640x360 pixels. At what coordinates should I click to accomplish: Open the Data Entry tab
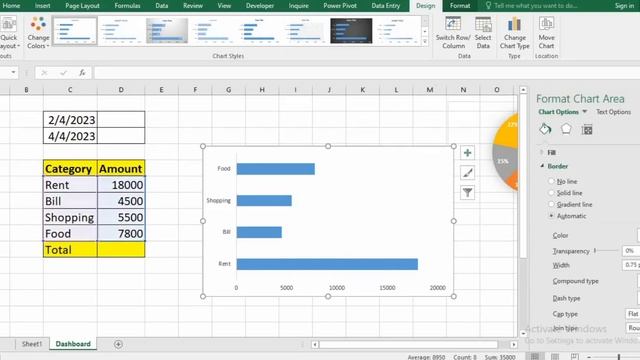pyautogui.click(x=386, y=6)
